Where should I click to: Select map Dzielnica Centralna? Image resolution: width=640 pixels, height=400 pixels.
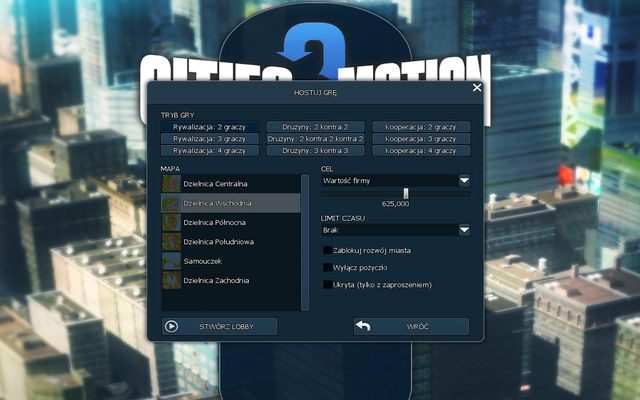[231, 184]
